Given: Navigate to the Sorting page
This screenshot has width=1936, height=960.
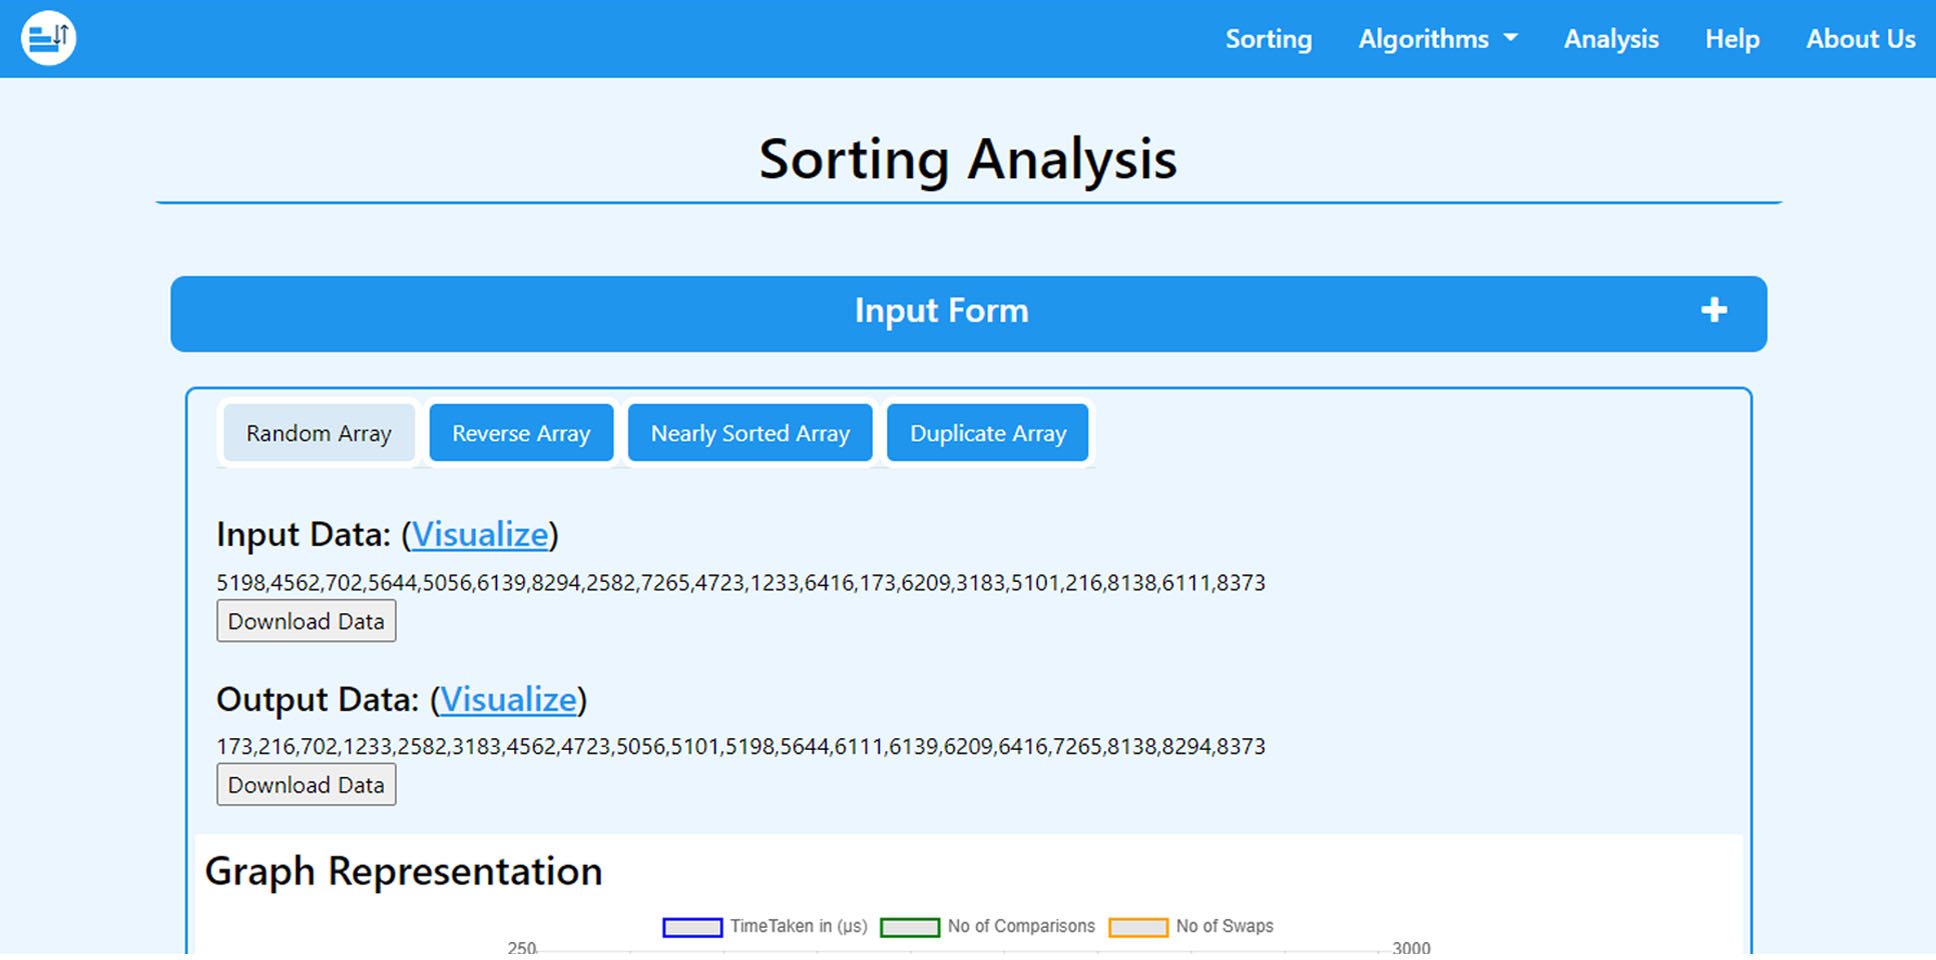Looking at the screenshot, I should [x=1268, y=39].
